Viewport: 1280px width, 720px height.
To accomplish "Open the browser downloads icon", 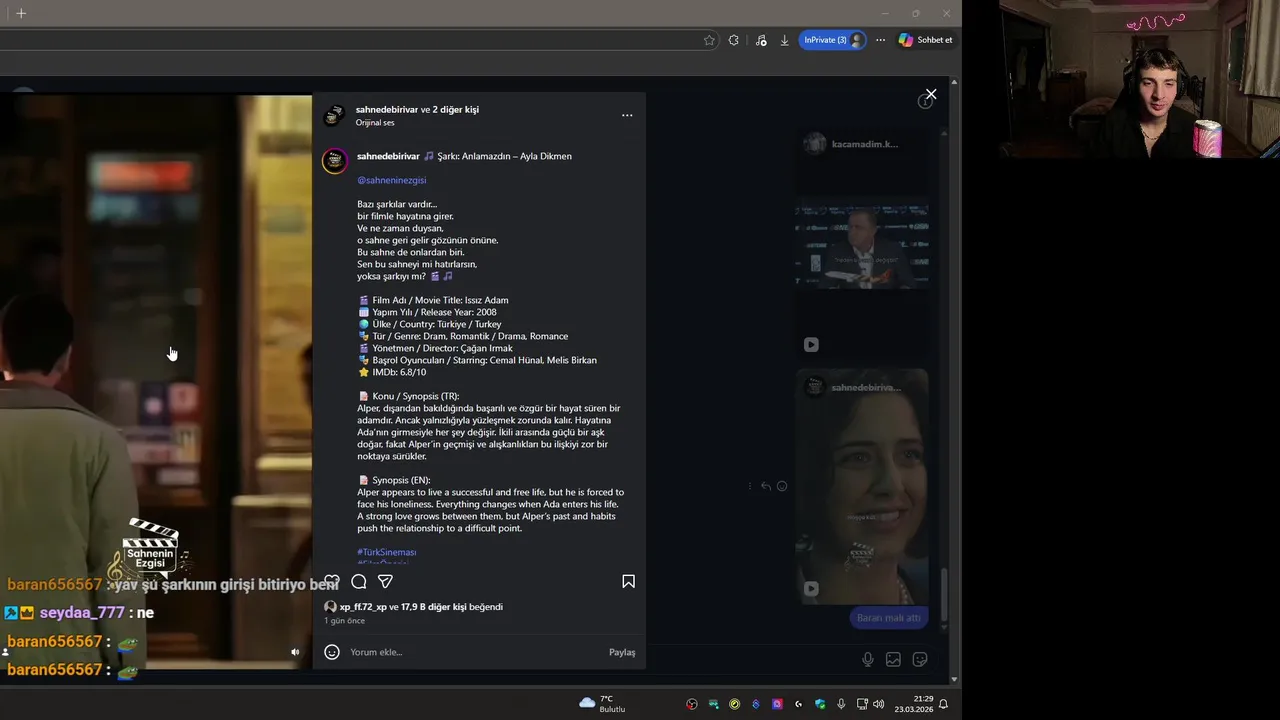I will (785, 40).
